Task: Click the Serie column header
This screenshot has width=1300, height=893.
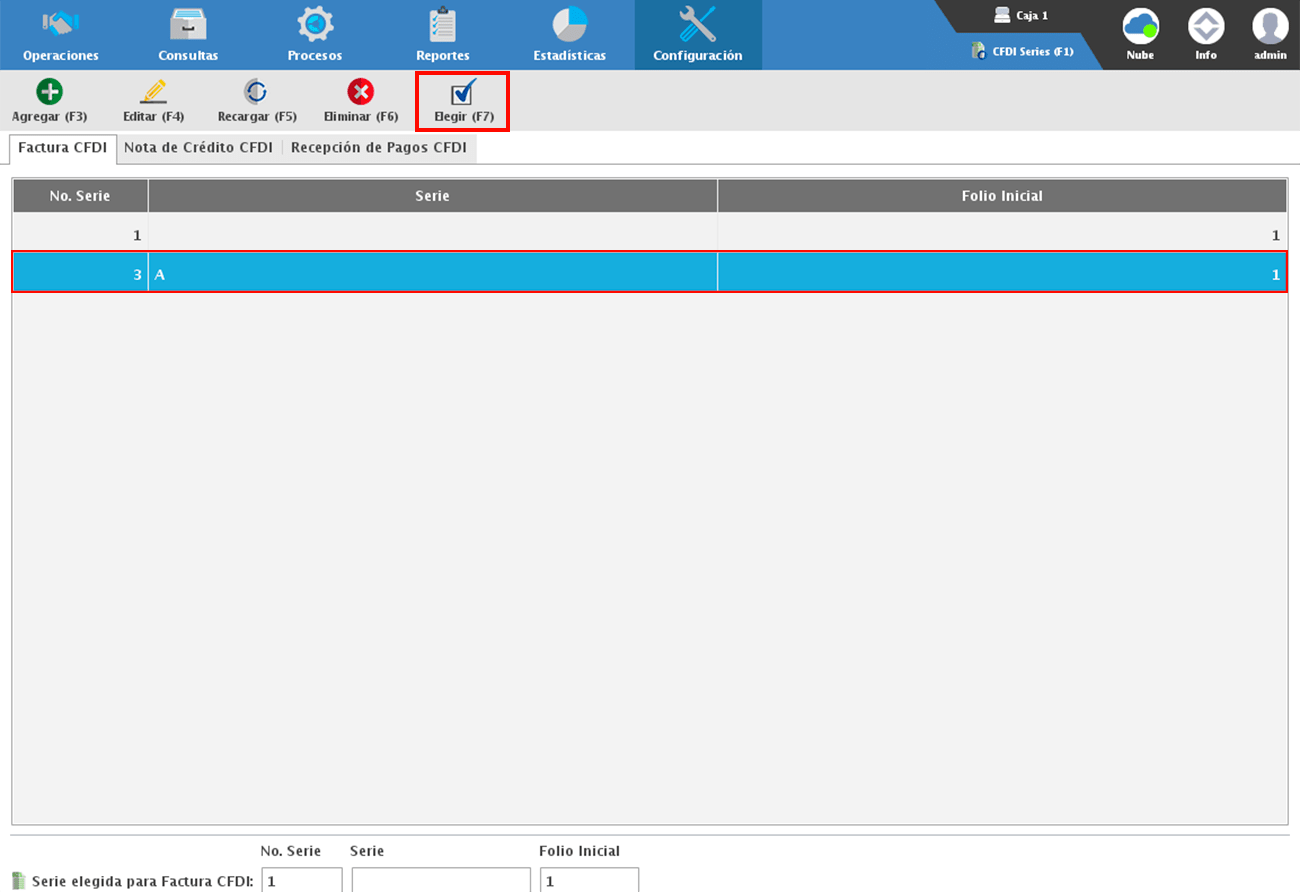Action: click(x=432, y=196)
